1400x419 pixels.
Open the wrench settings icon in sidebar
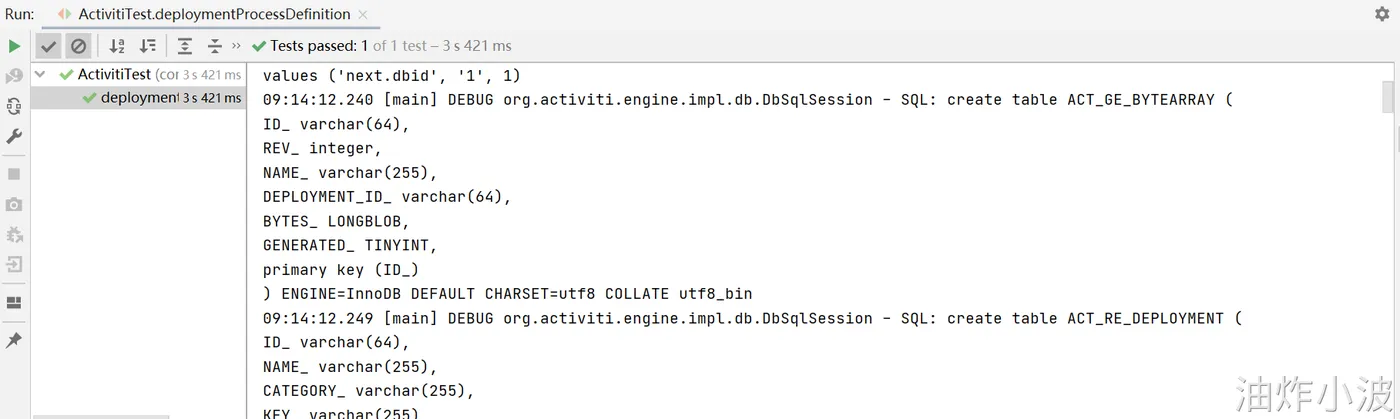[x=14, y=136]
